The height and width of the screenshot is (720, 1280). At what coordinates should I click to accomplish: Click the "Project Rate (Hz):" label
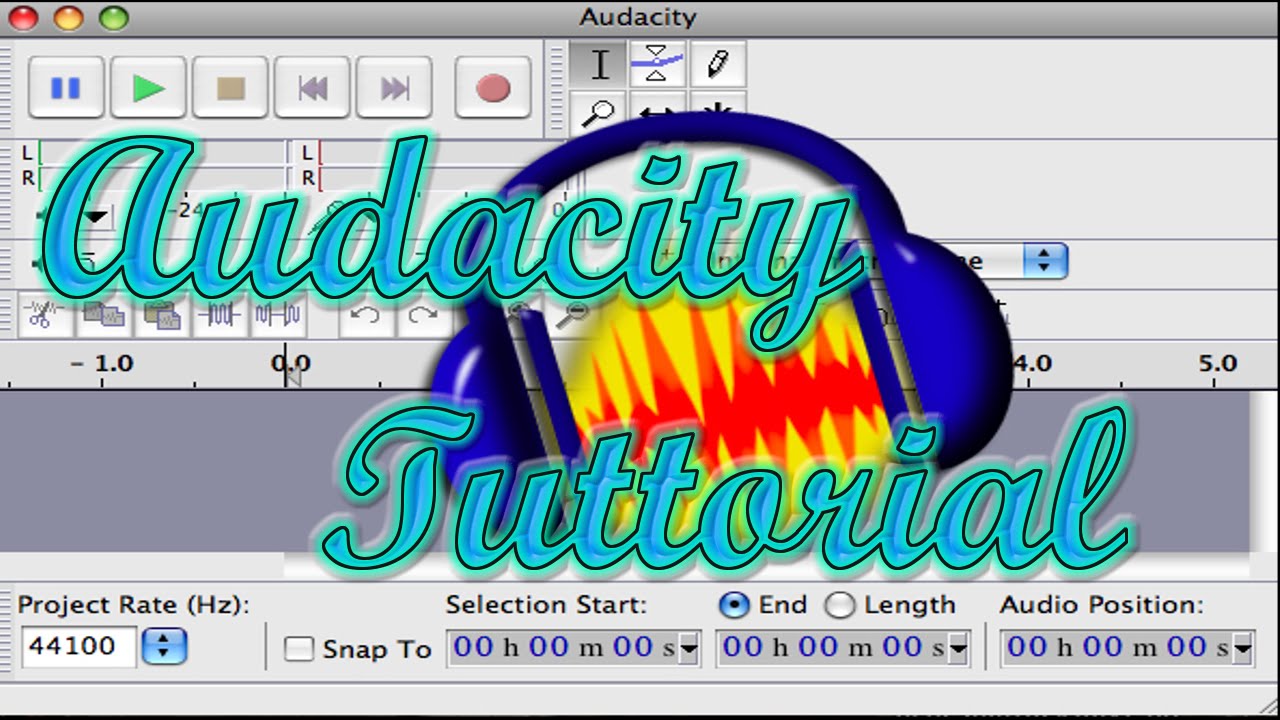click(x=134, y=605)
